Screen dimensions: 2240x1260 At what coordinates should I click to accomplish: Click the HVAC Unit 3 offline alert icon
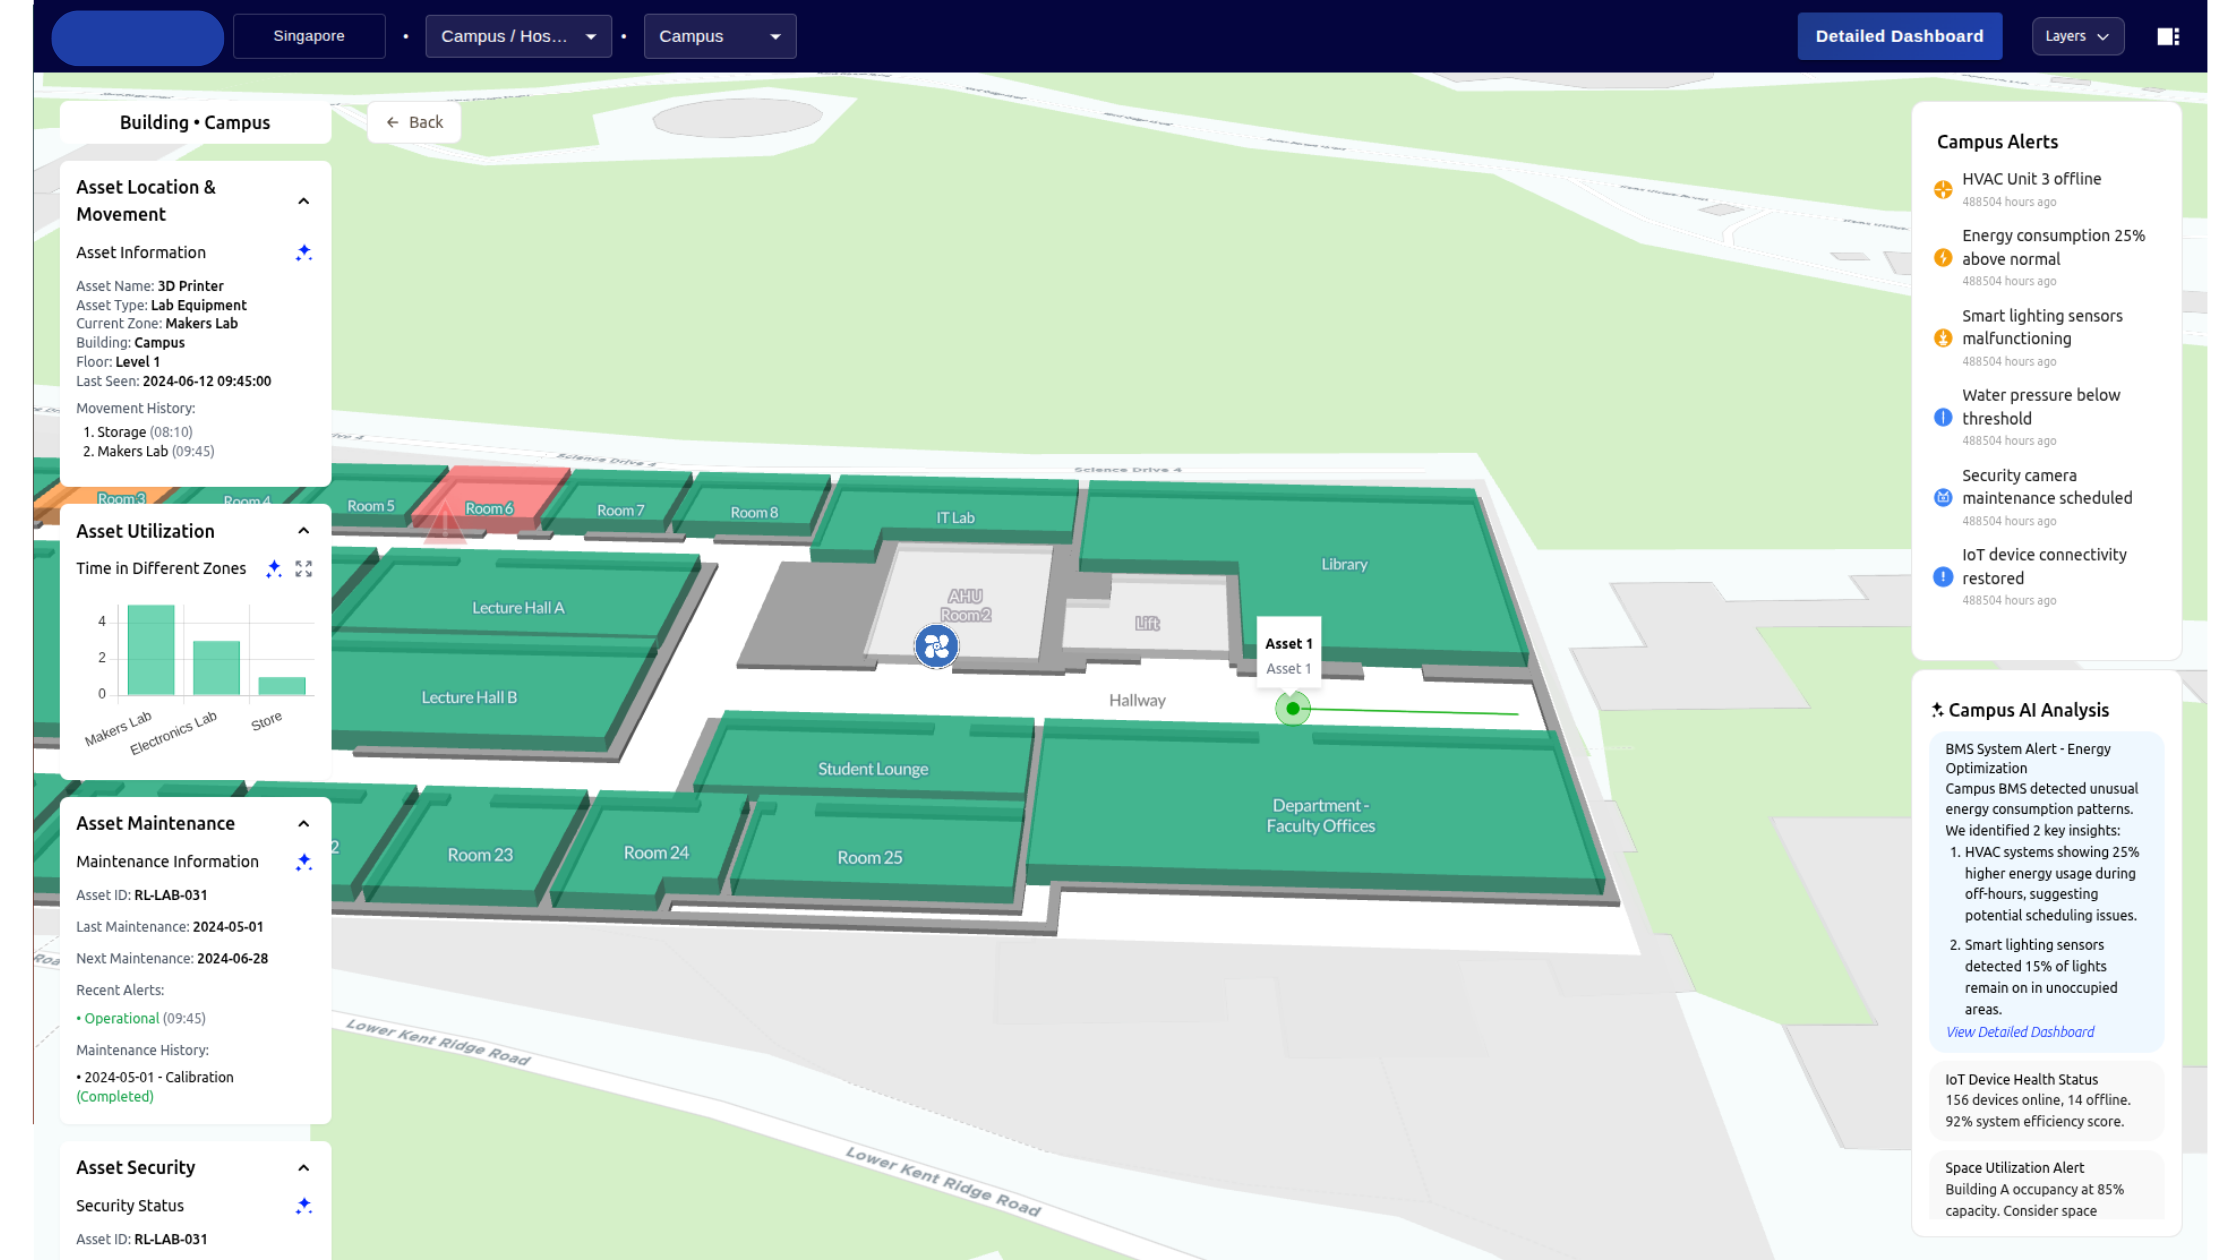click(x=1943, y=189)
